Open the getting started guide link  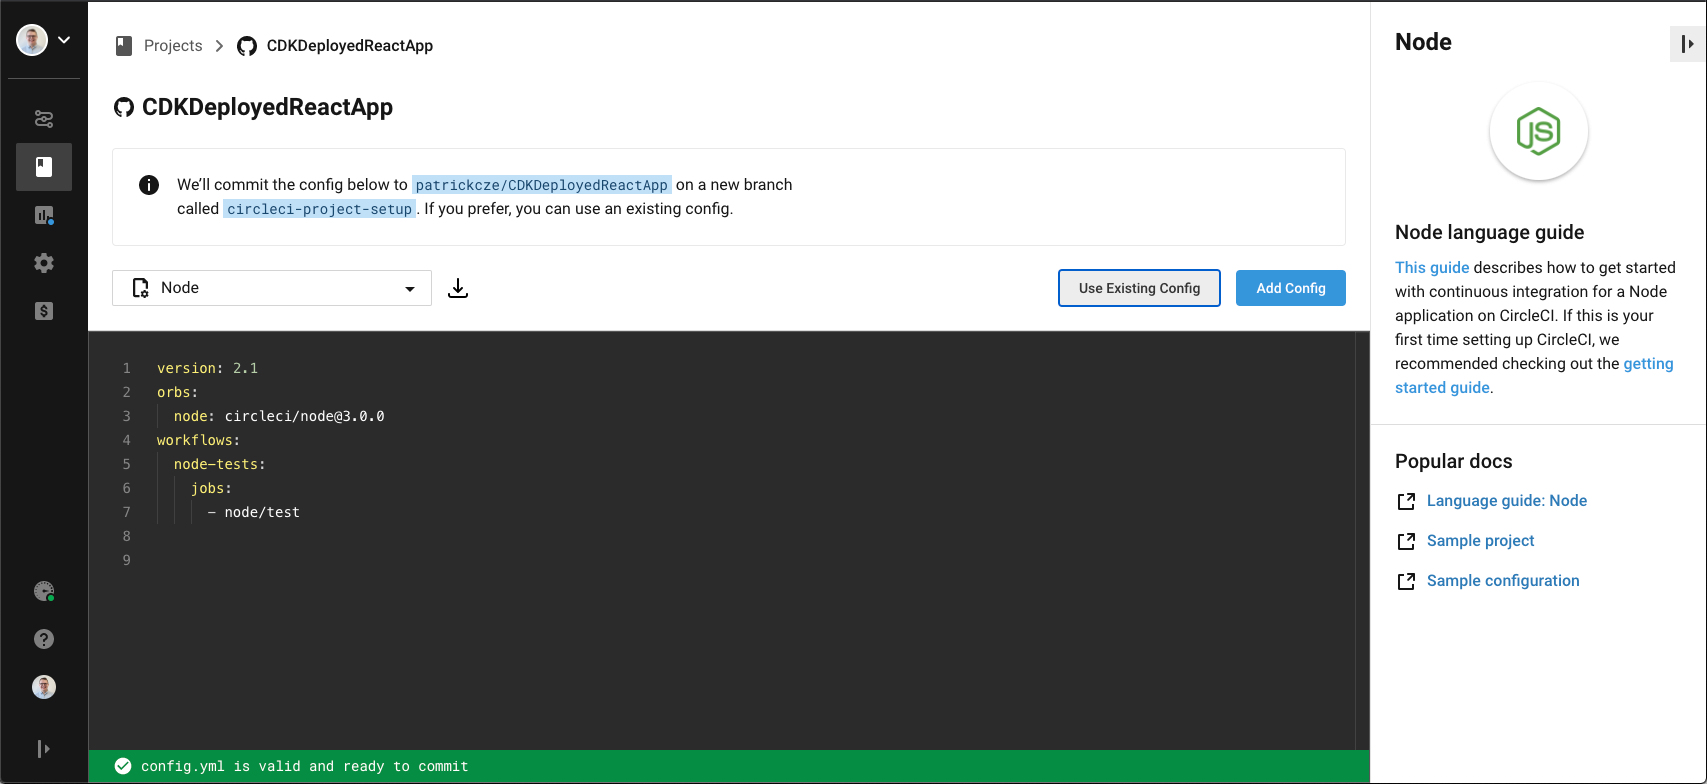(x=1648, y=364)
